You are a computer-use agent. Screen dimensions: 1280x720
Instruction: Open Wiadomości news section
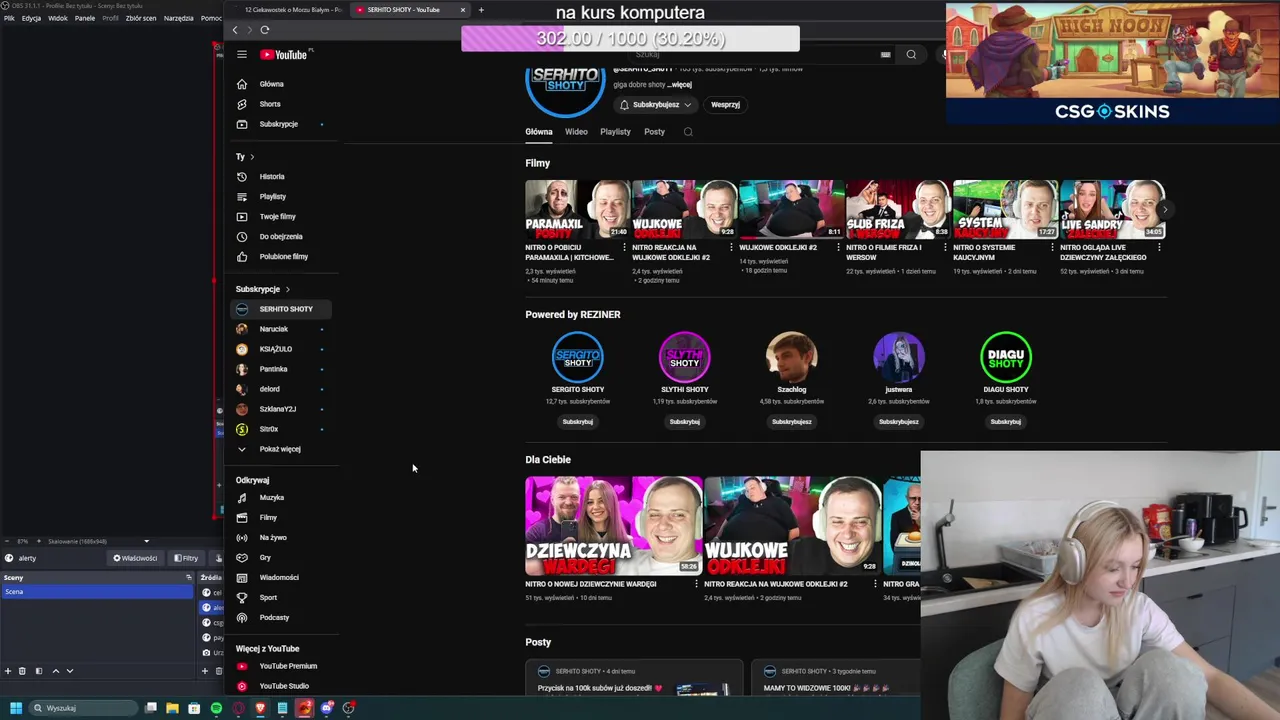click(x=278, y=578)
